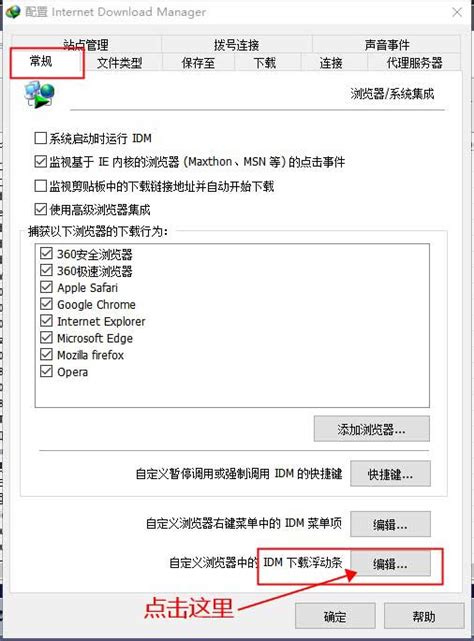Uncheck 使用高级浏览器集成 option
The width and height of the screenshot is (474, 641).
(40, 209)
